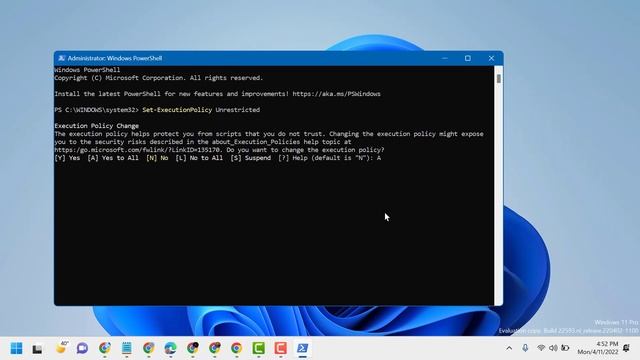This screenshot has height=360, width=640.
Task: Click the [A] Yes to All option text
Action: point(113,158)
